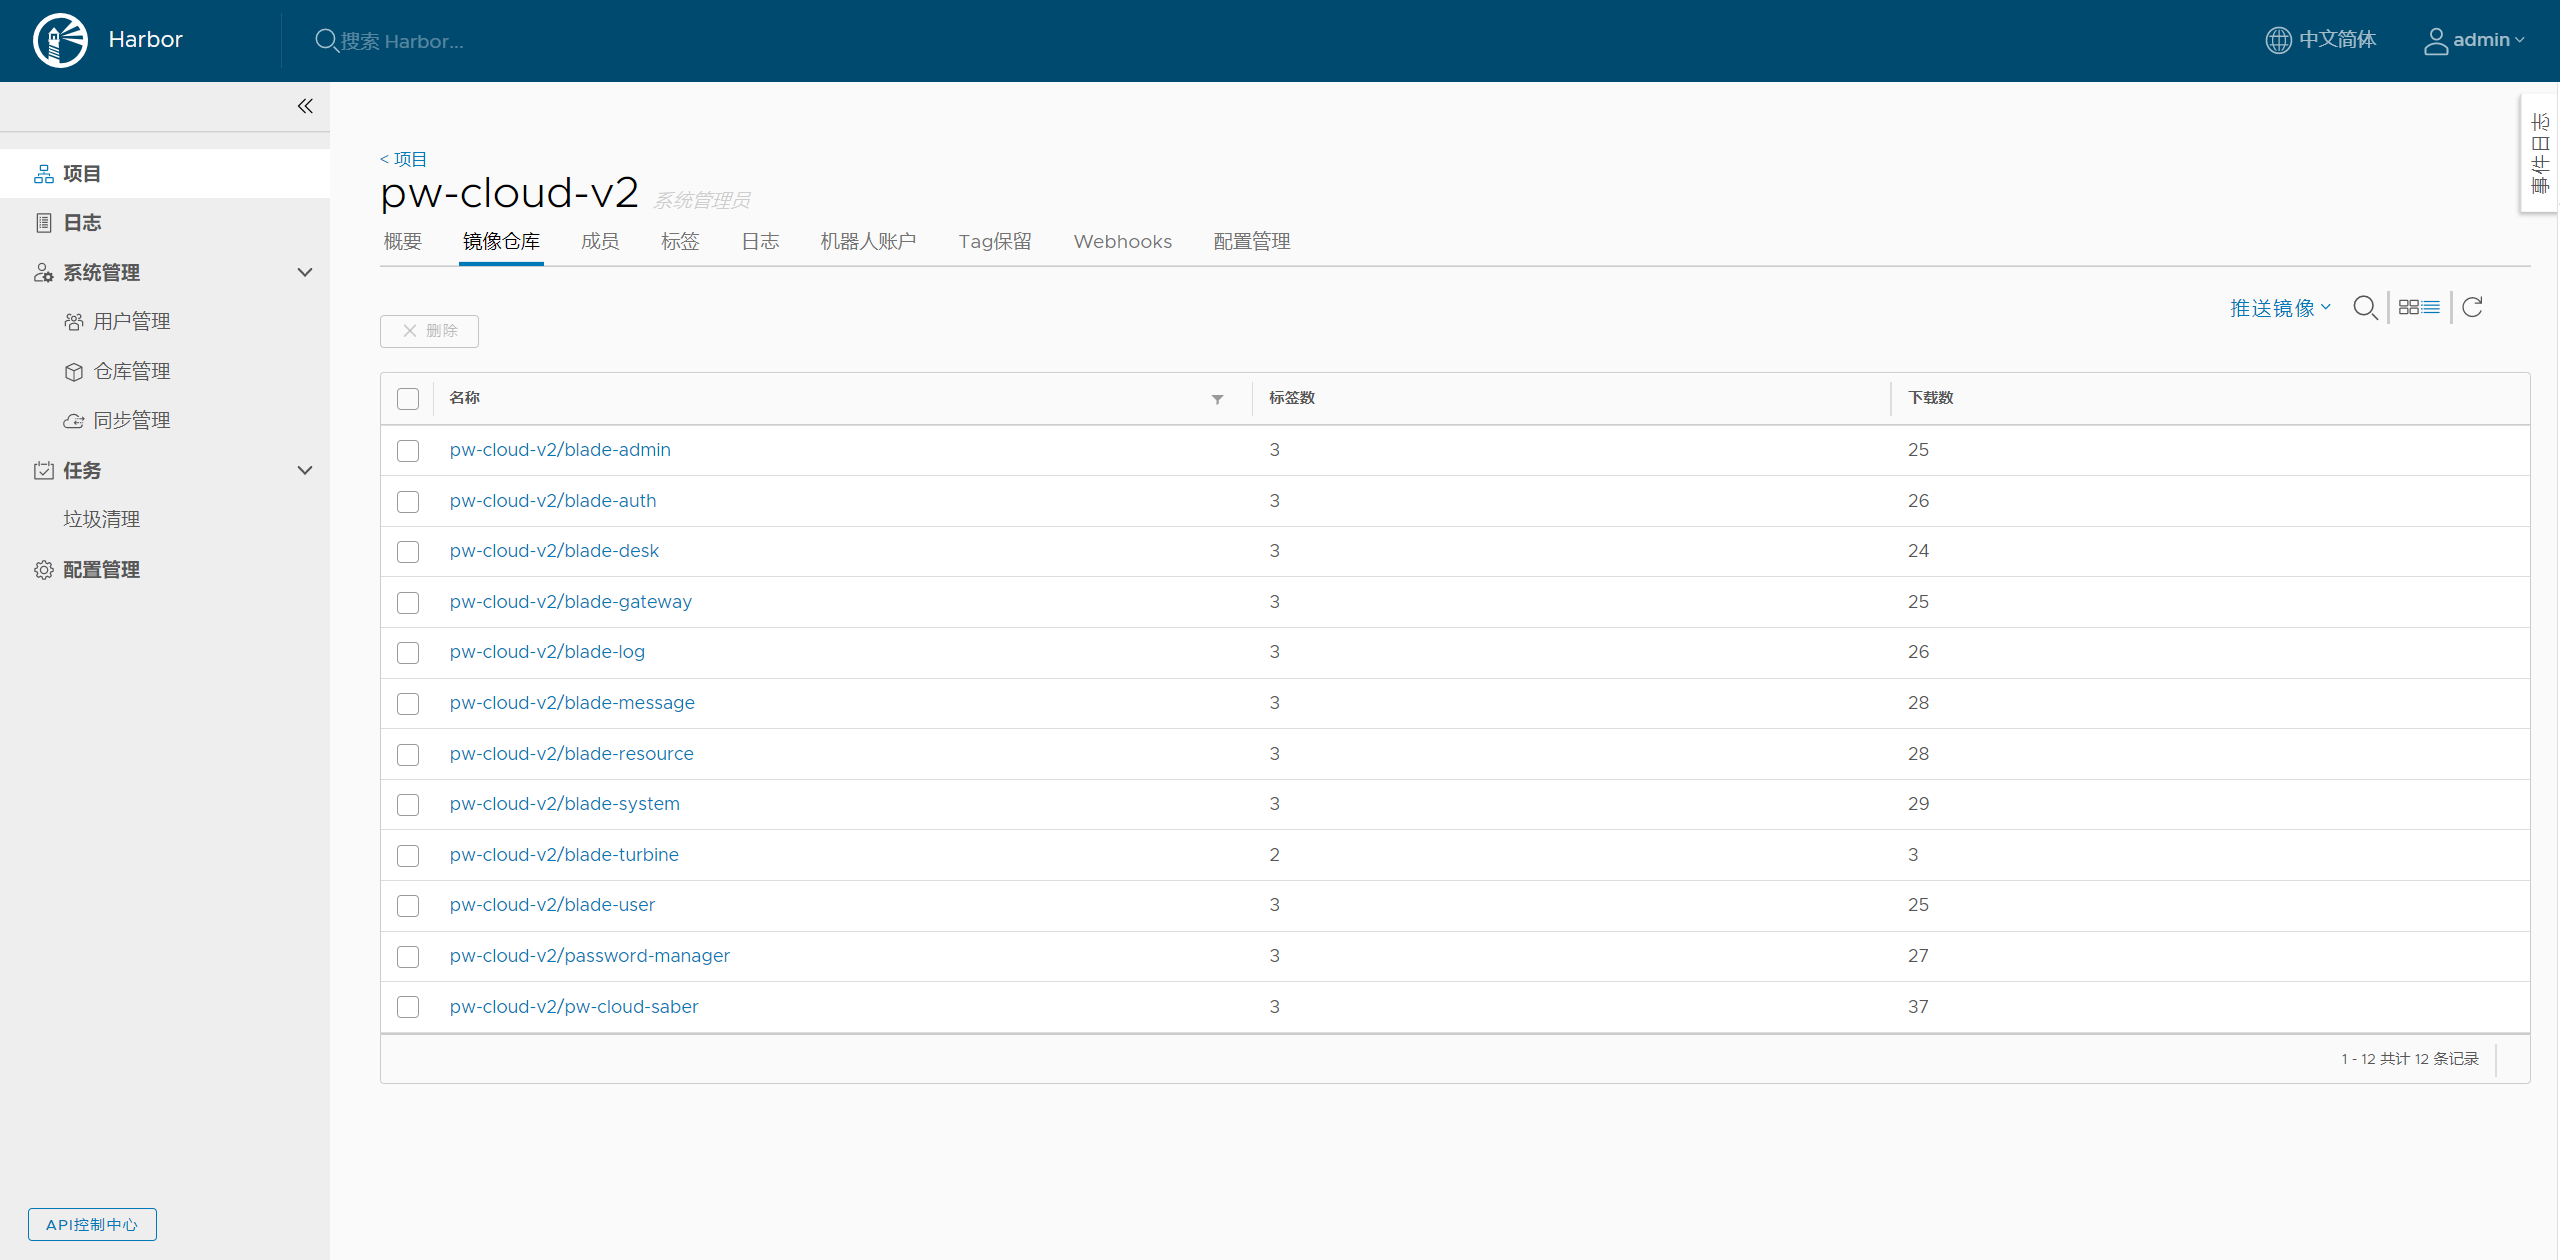Select the blade-admin repository checkbox
The image size is (2560, 1260).
coord(408,451)
